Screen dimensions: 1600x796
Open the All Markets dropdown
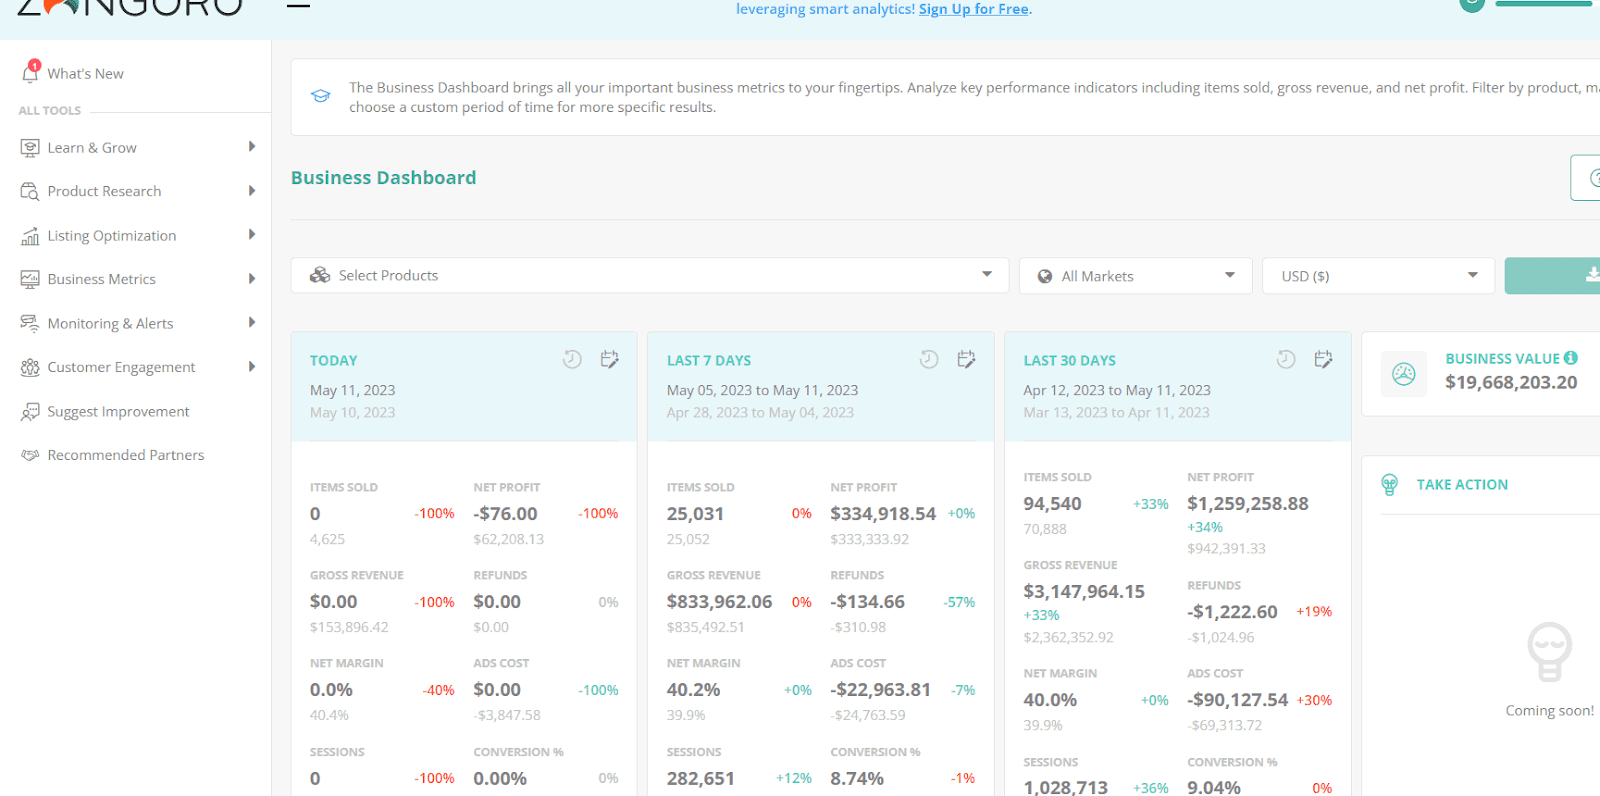click(1135, 276)
